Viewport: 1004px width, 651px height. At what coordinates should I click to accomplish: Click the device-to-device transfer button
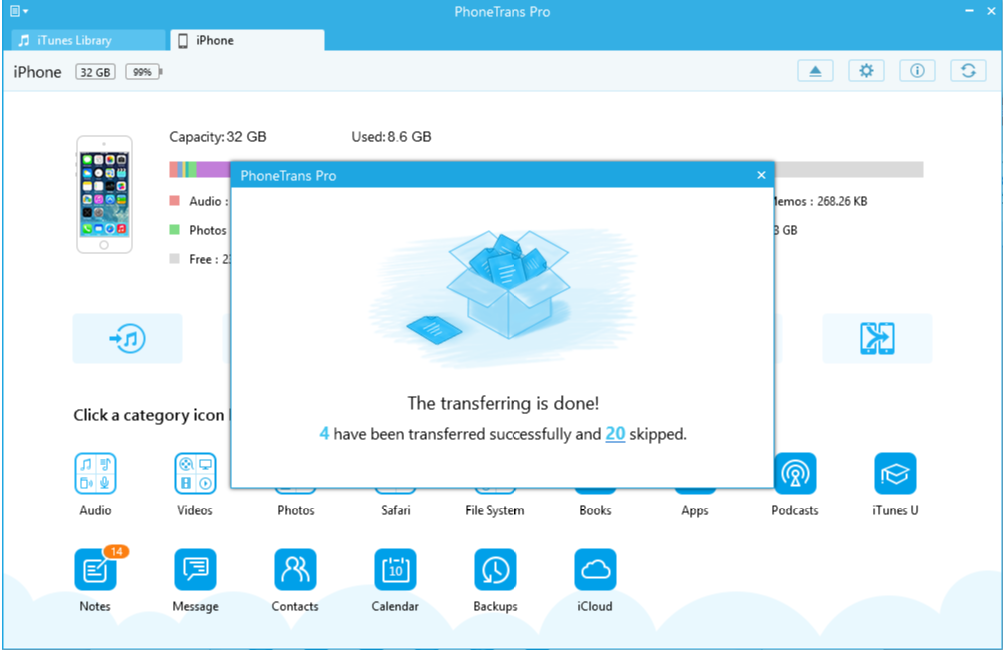(x=877, y=339)
